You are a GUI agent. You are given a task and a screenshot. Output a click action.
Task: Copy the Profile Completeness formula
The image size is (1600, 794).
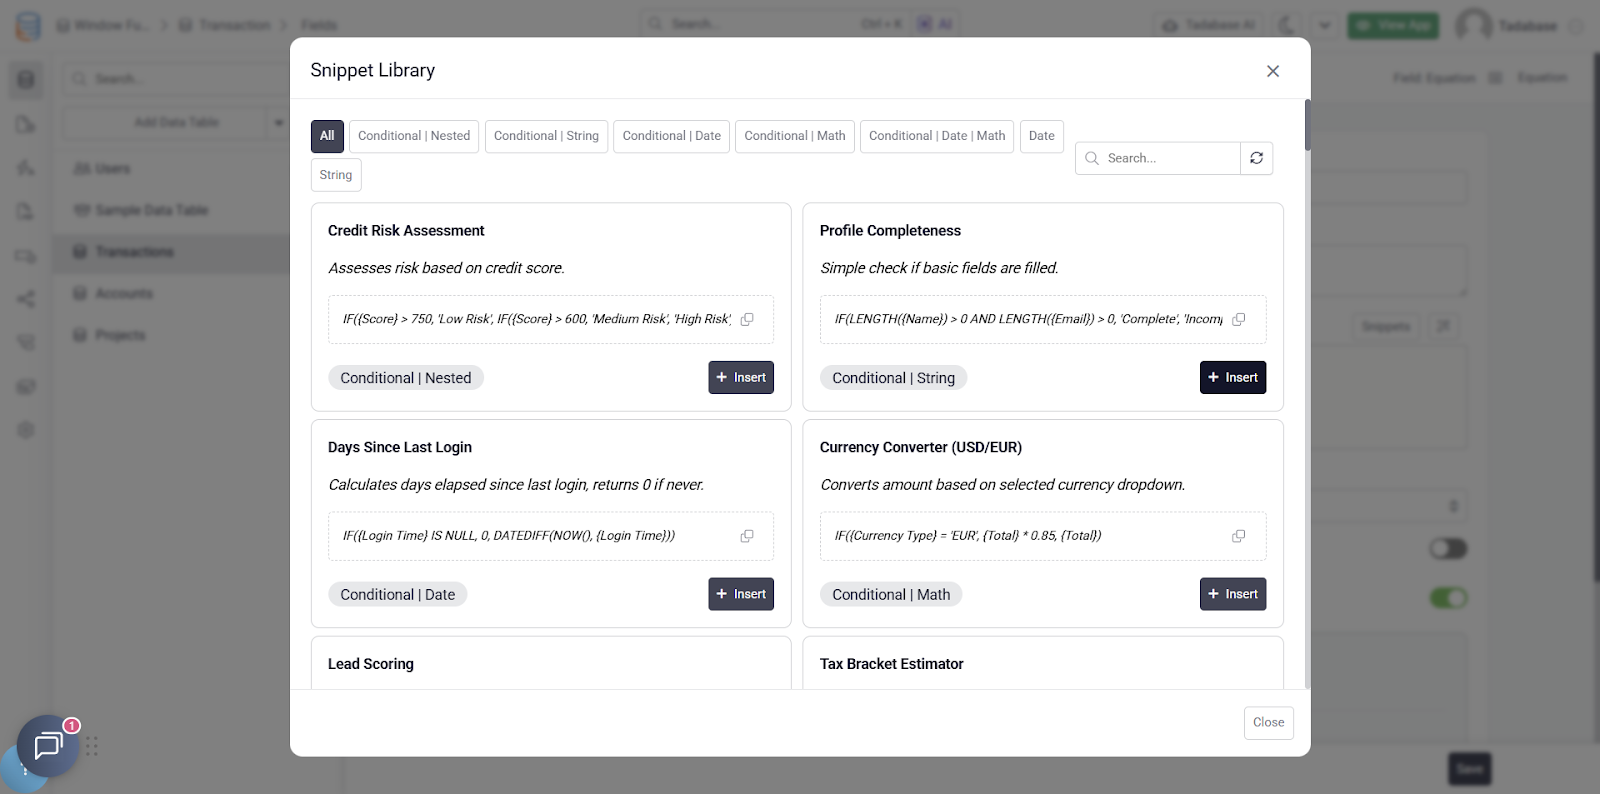click(x=1239, y=319)
